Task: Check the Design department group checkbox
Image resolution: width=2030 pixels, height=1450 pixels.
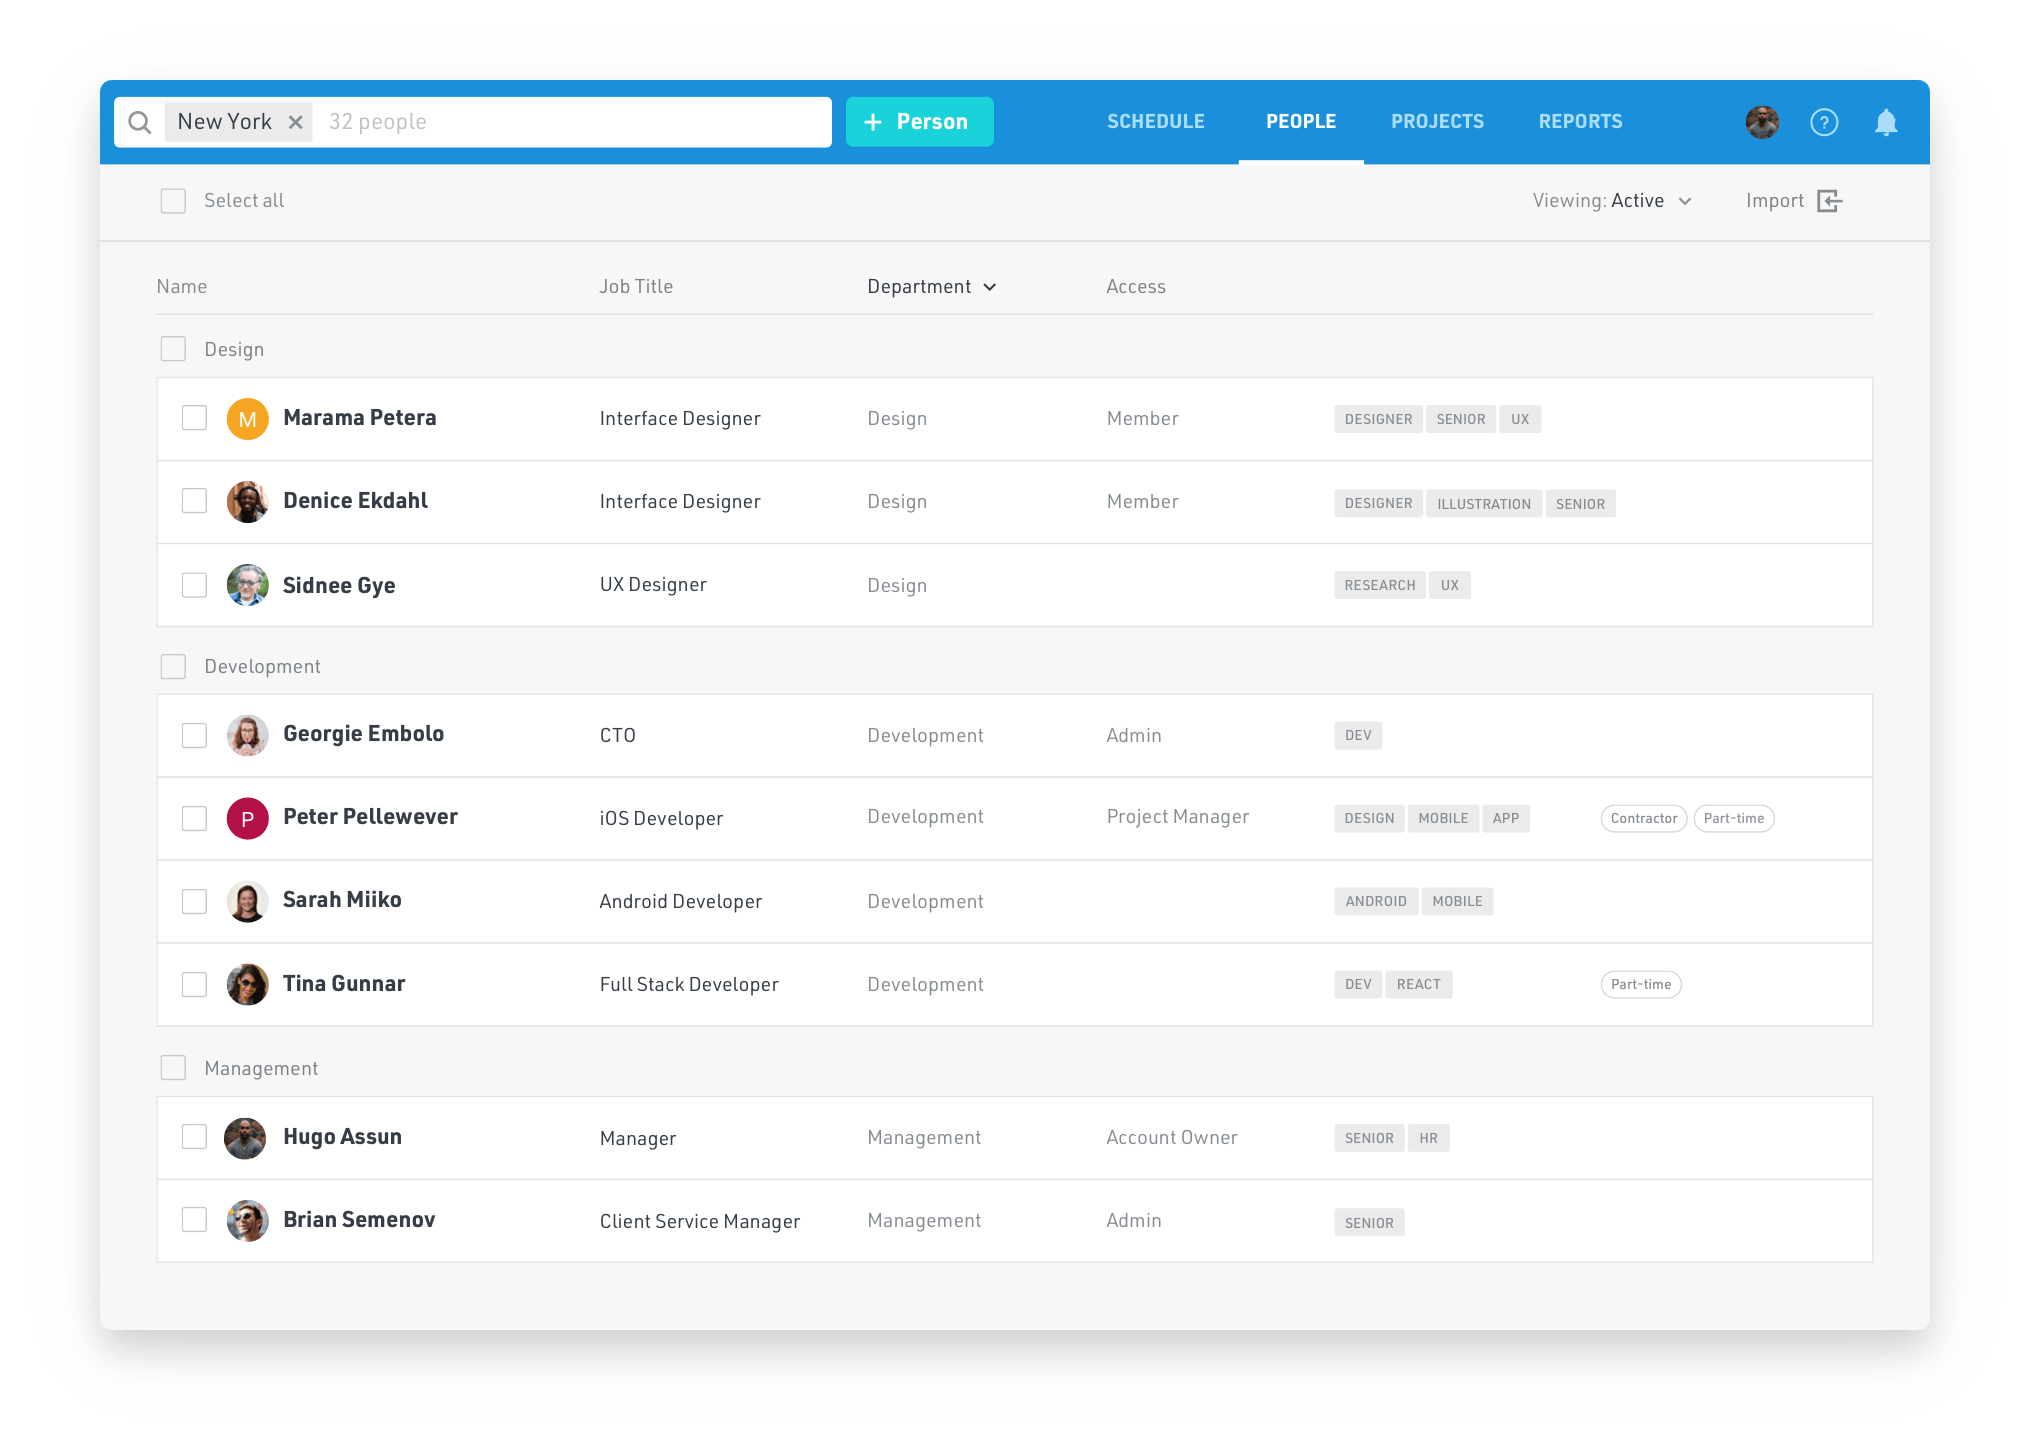Action: [x=173, y=349]
